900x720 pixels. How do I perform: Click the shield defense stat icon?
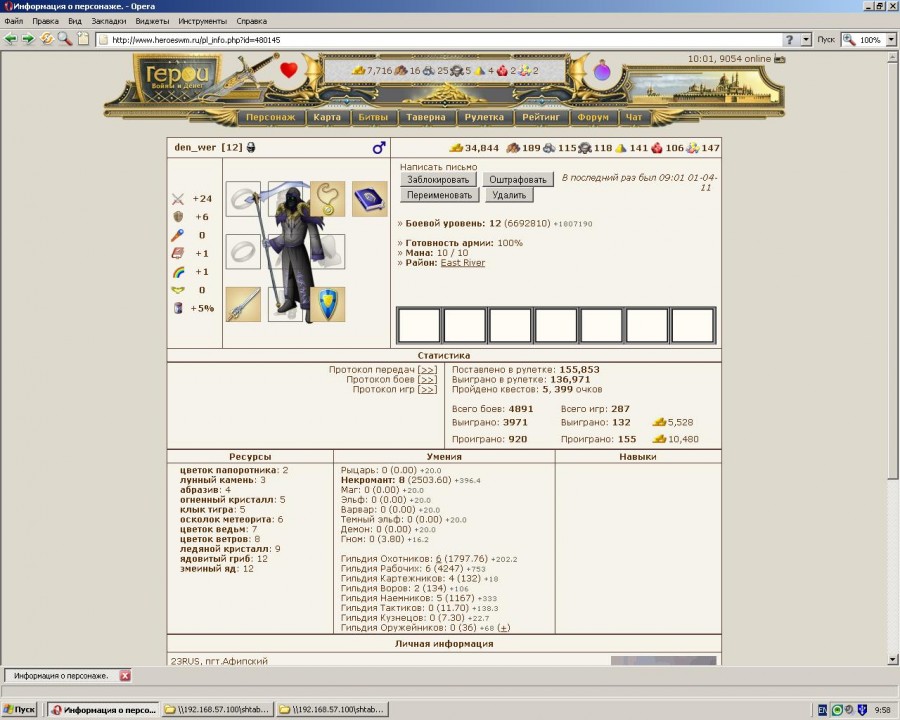coord(178,217)
